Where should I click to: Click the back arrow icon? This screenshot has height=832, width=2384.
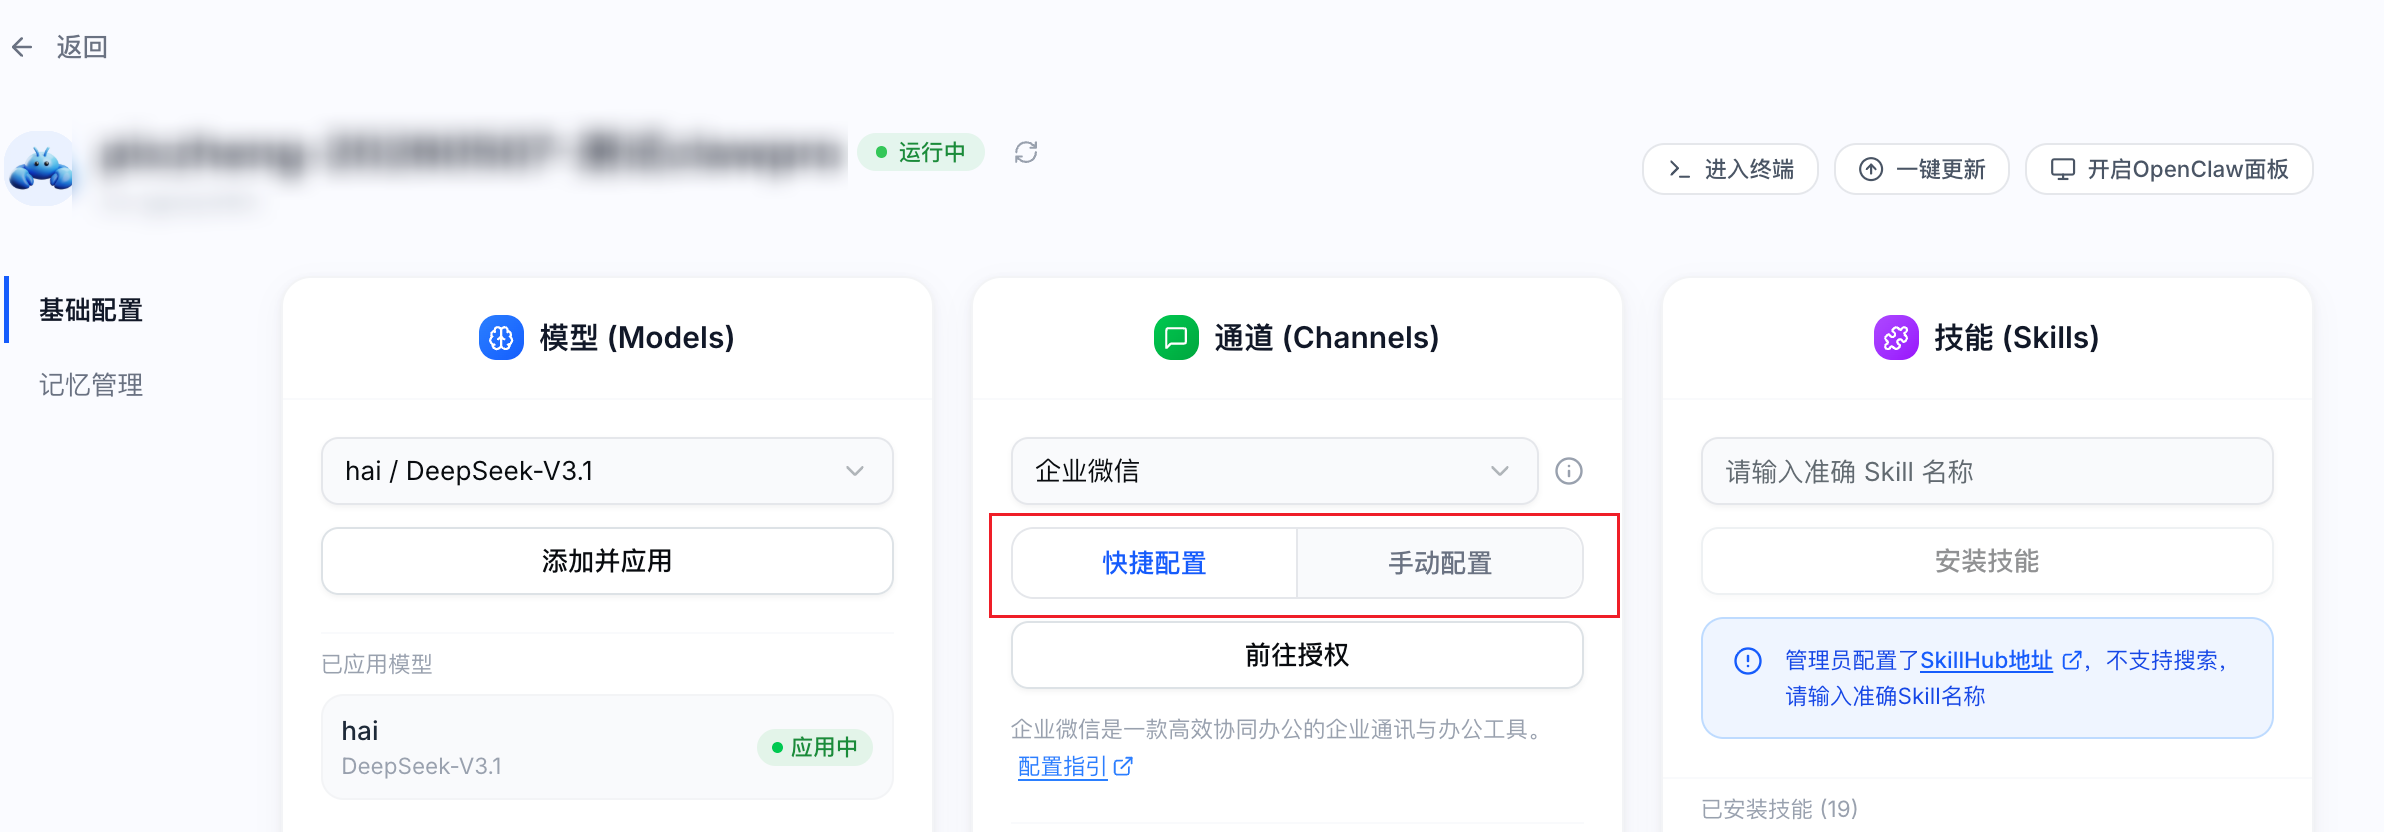(22, 47)
